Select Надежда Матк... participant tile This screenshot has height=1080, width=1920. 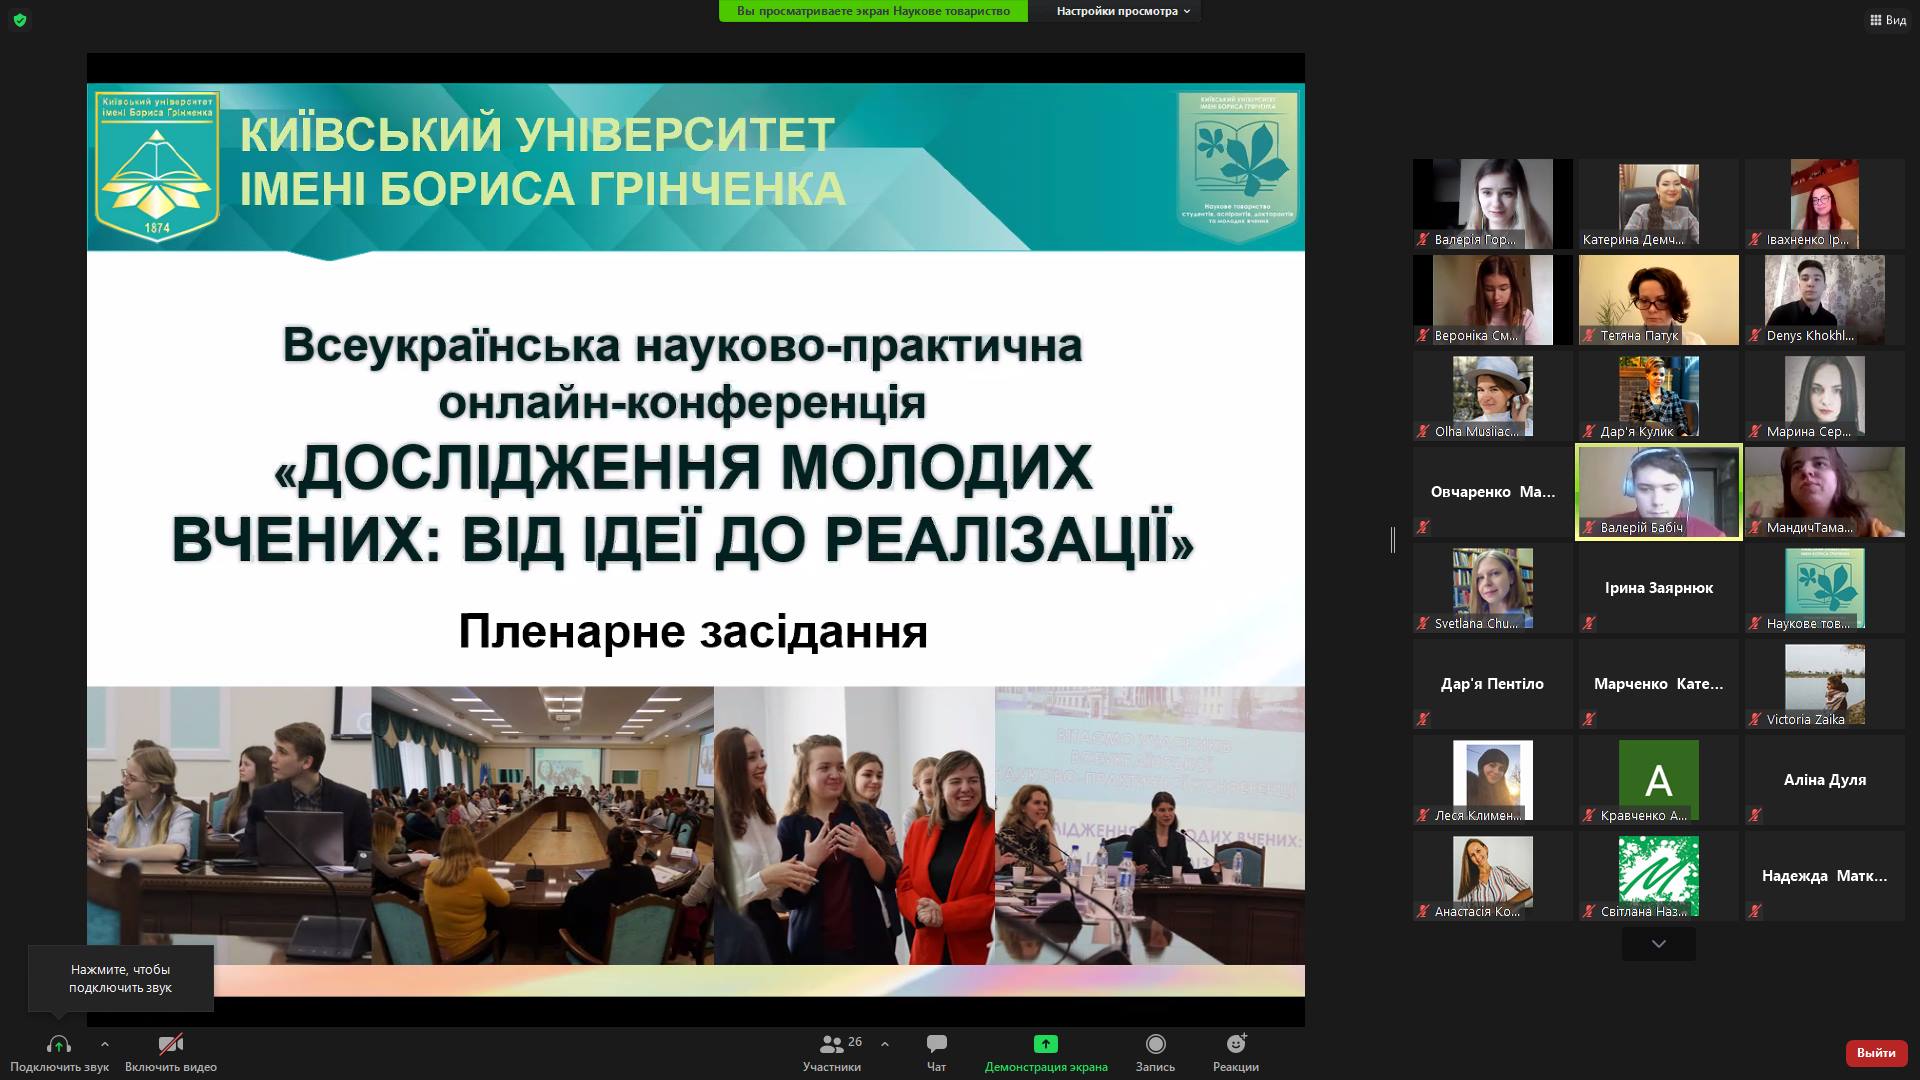point(1825,876)
